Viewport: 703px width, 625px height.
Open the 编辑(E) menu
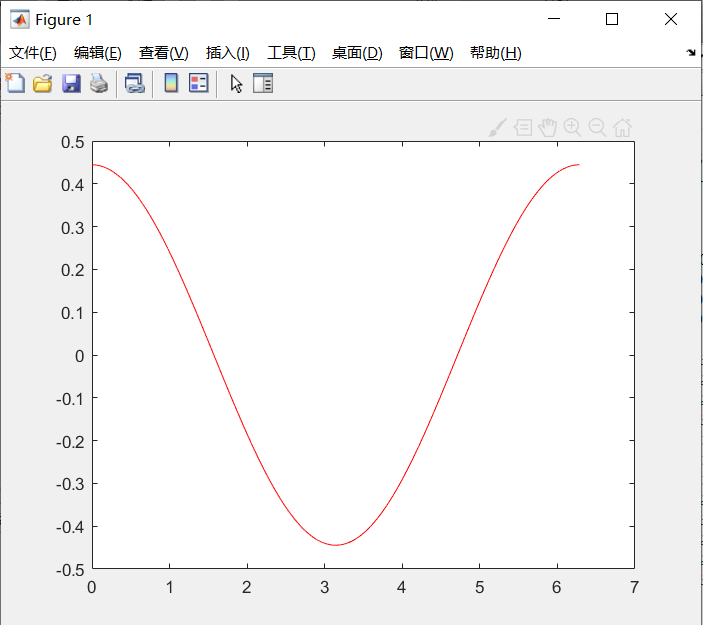98,53
